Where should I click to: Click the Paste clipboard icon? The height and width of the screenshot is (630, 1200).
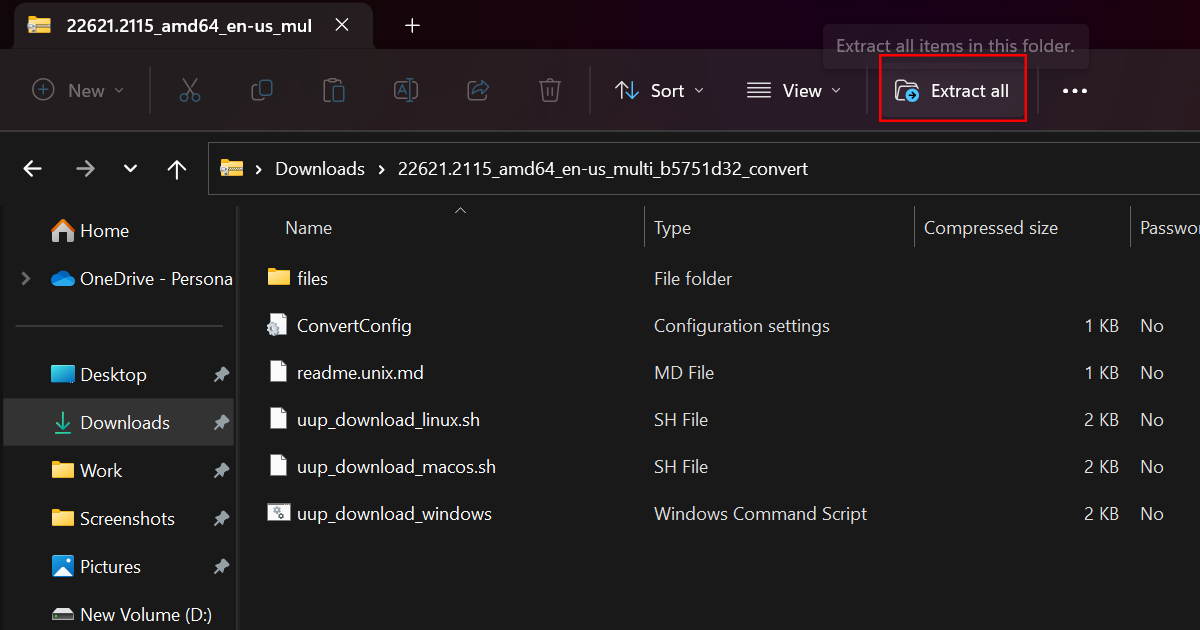point(334,91)
